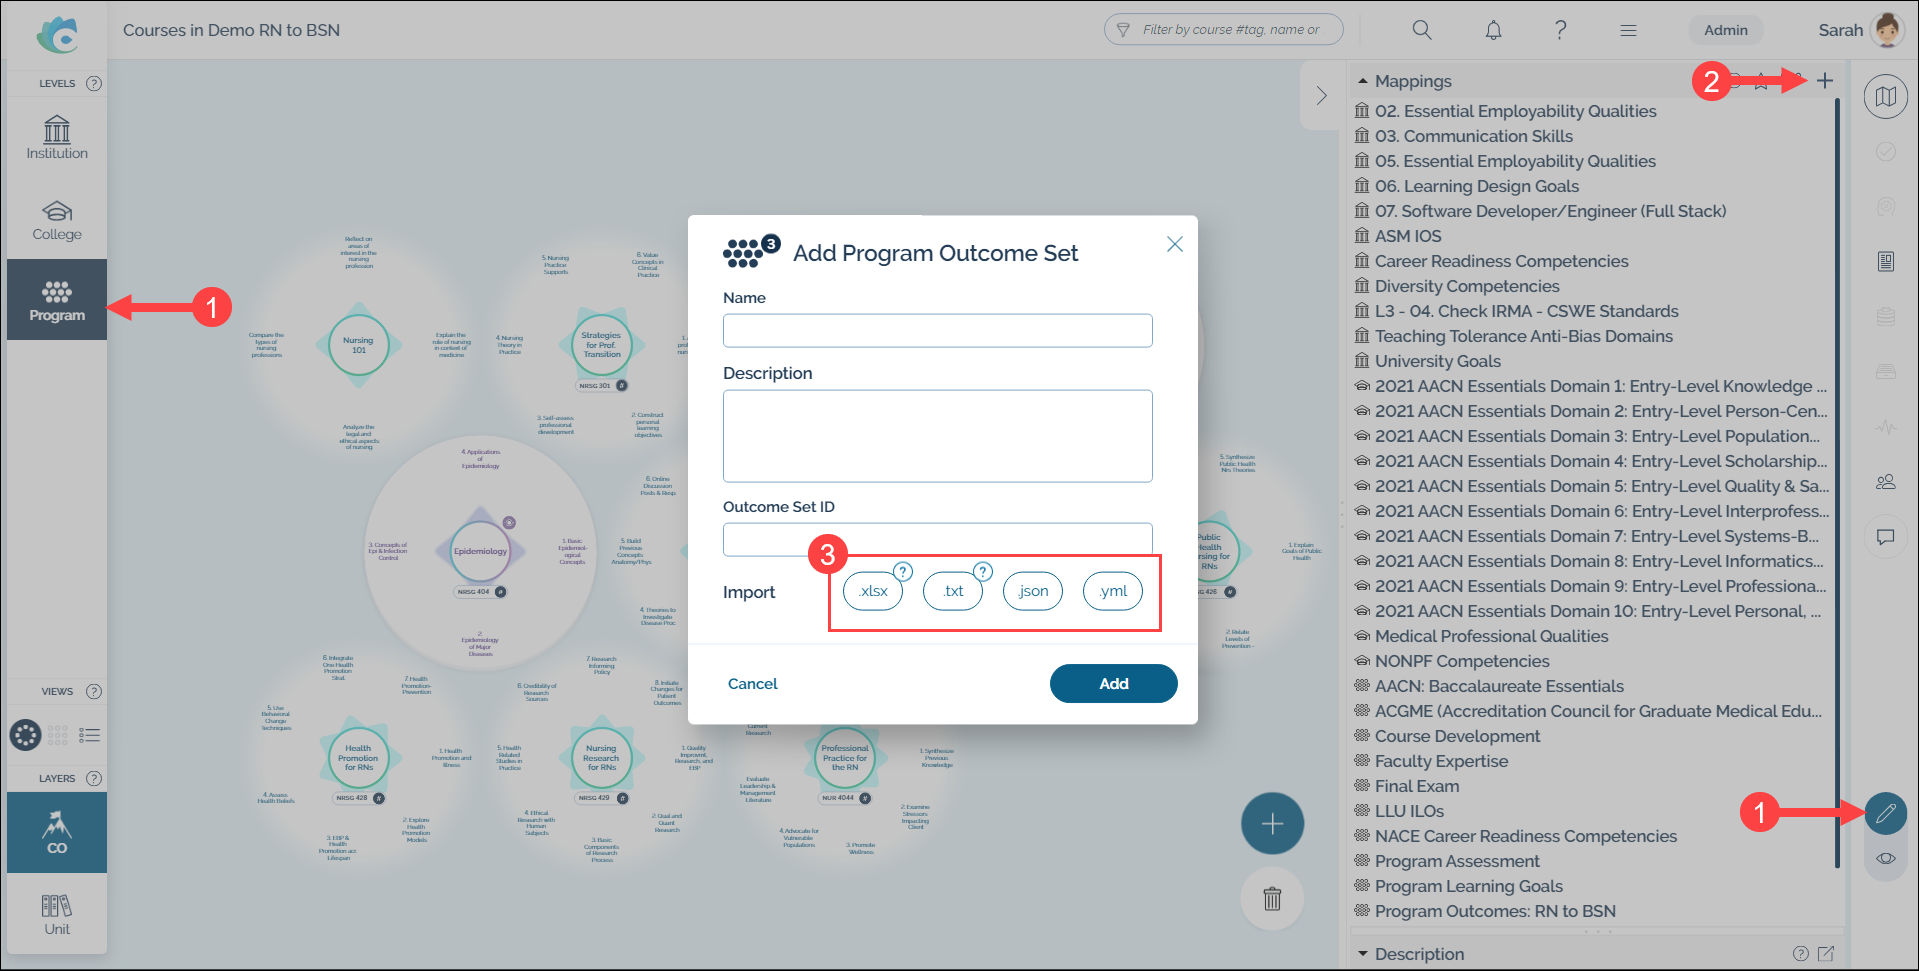Image resolution: width=1919 pixels, height=971 pixels.
Task: Open the notifications bell
Action: click(x=1493, y=30)
